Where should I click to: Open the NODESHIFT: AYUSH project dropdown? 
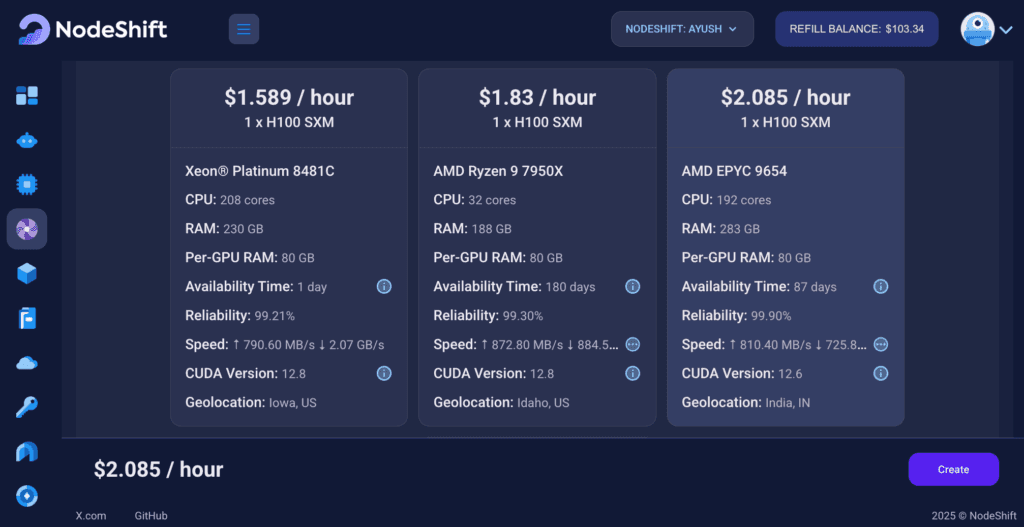(x=682, y=29)
